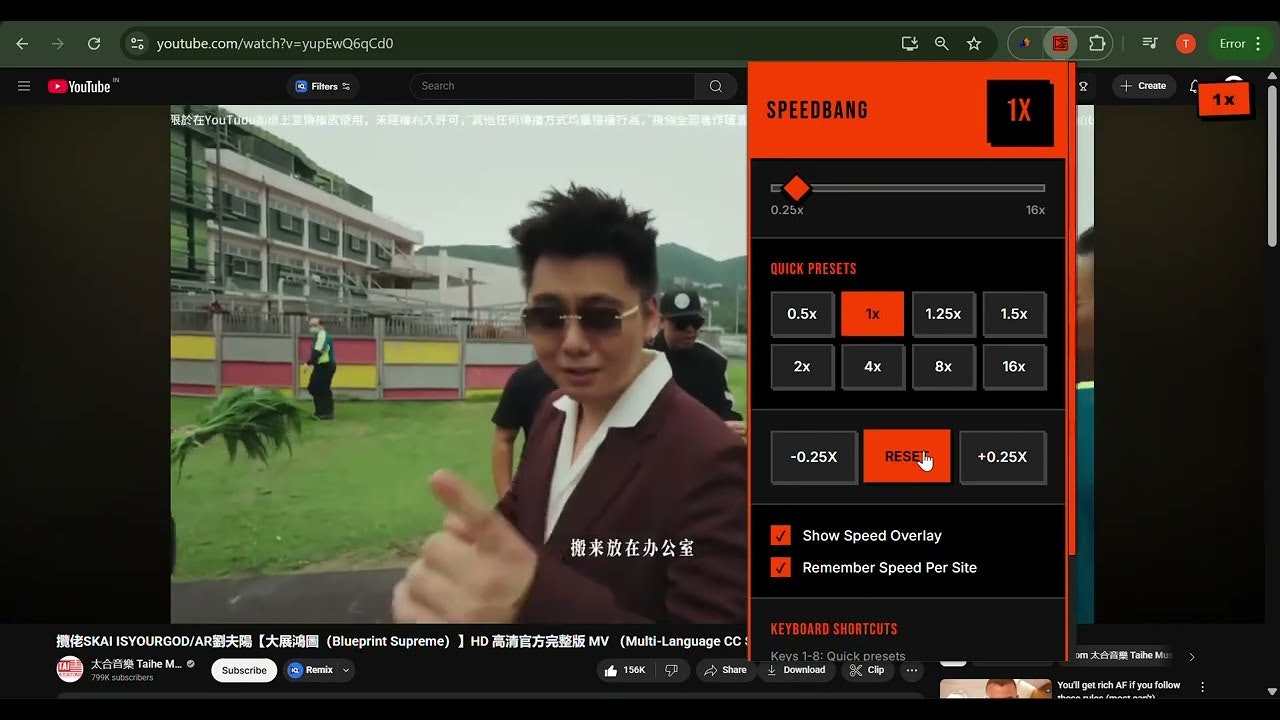Toggle Remember Speed Per Site checkbox
Viewport: 1280px width, 720px height.
coord(781,567)
